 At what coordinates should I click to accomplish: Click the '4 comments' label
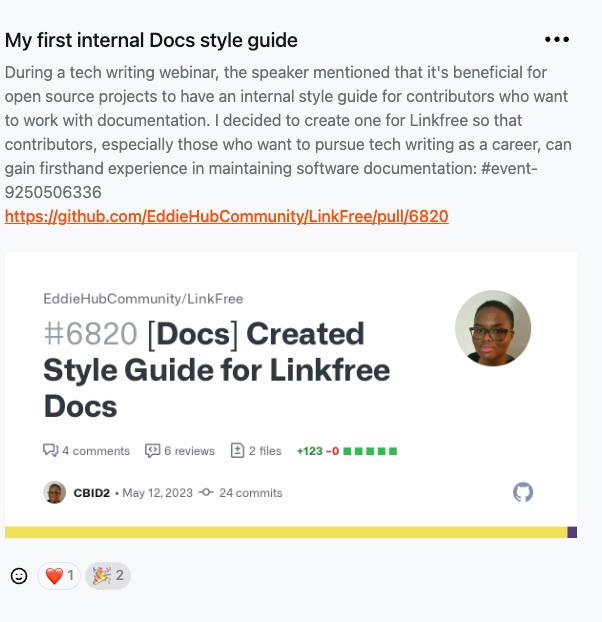[96, 451]
